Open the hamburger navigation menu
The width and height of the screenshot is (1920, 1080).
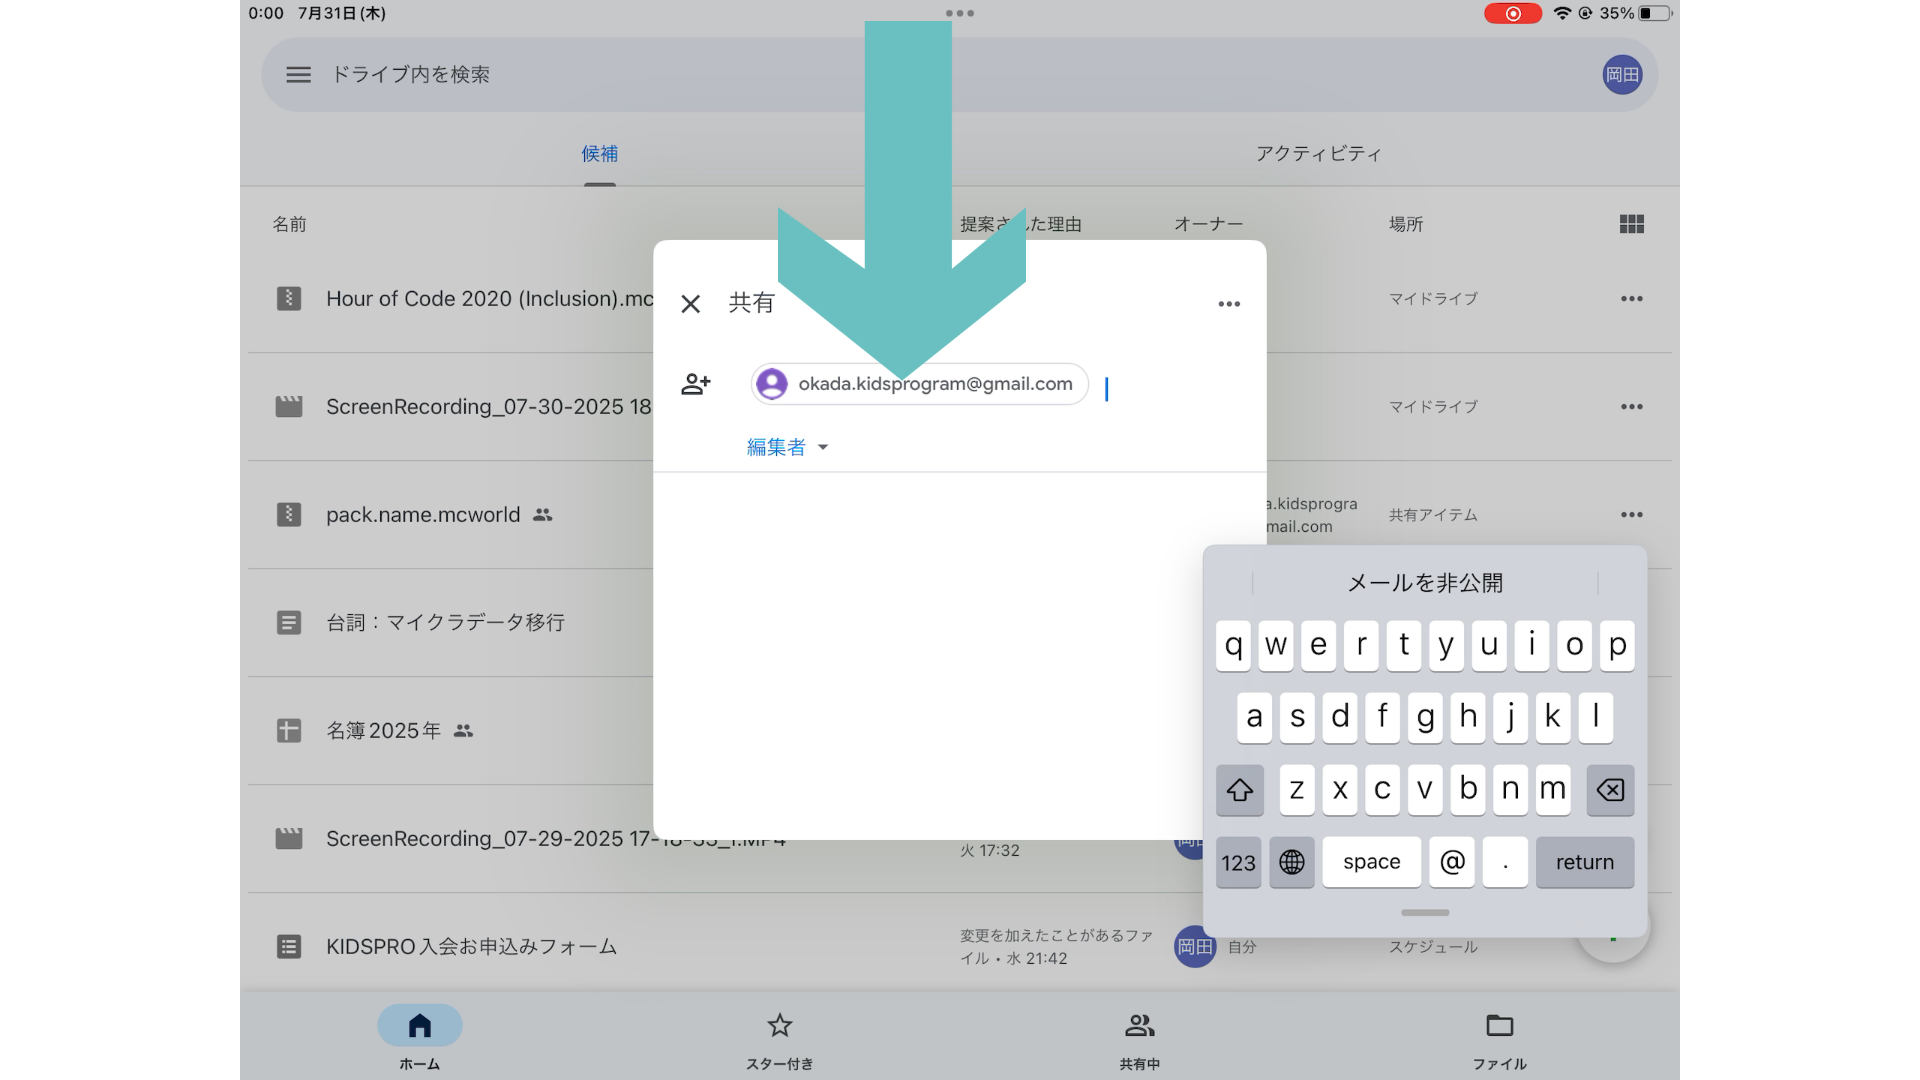coord(298,75)
